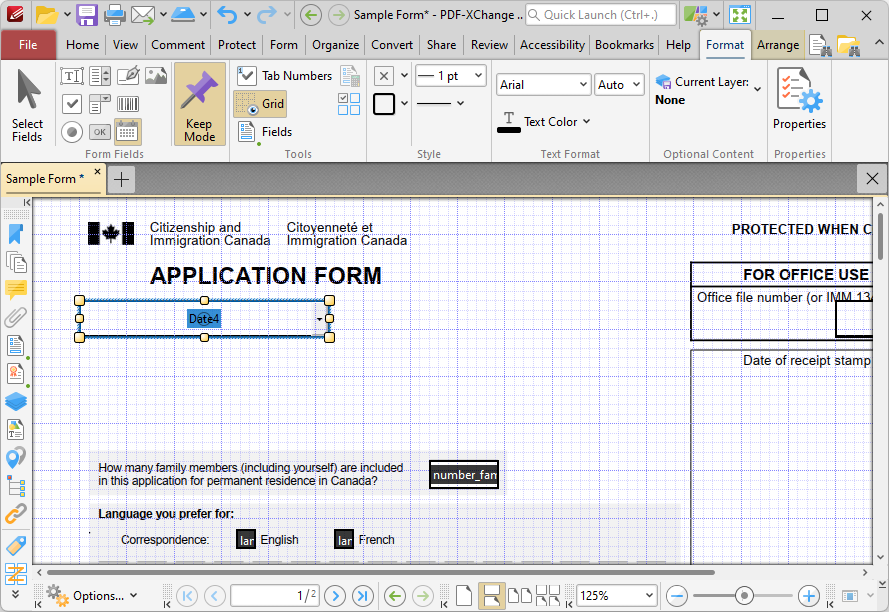
Task: Click the zoom out minus button
Action: pyautogui.click(x=677, y=596)
